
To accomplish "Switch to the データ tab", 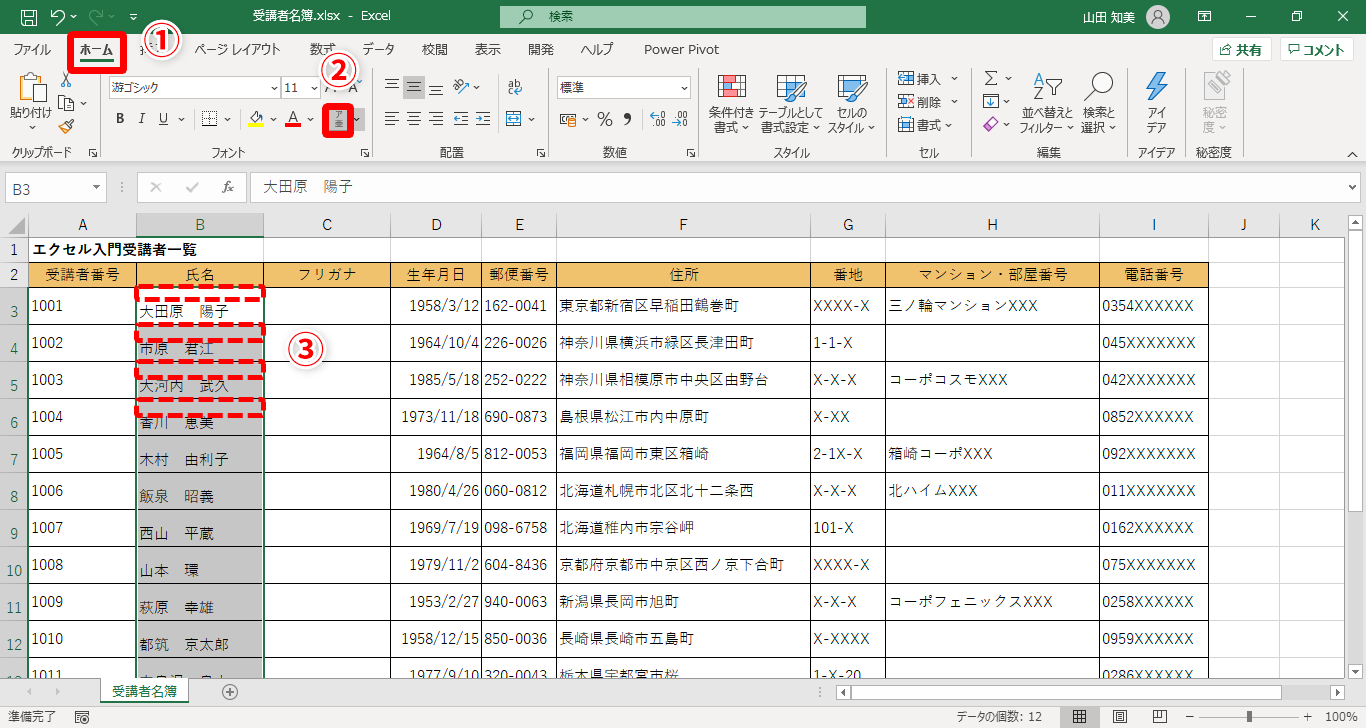I will (x=378, y=49).
